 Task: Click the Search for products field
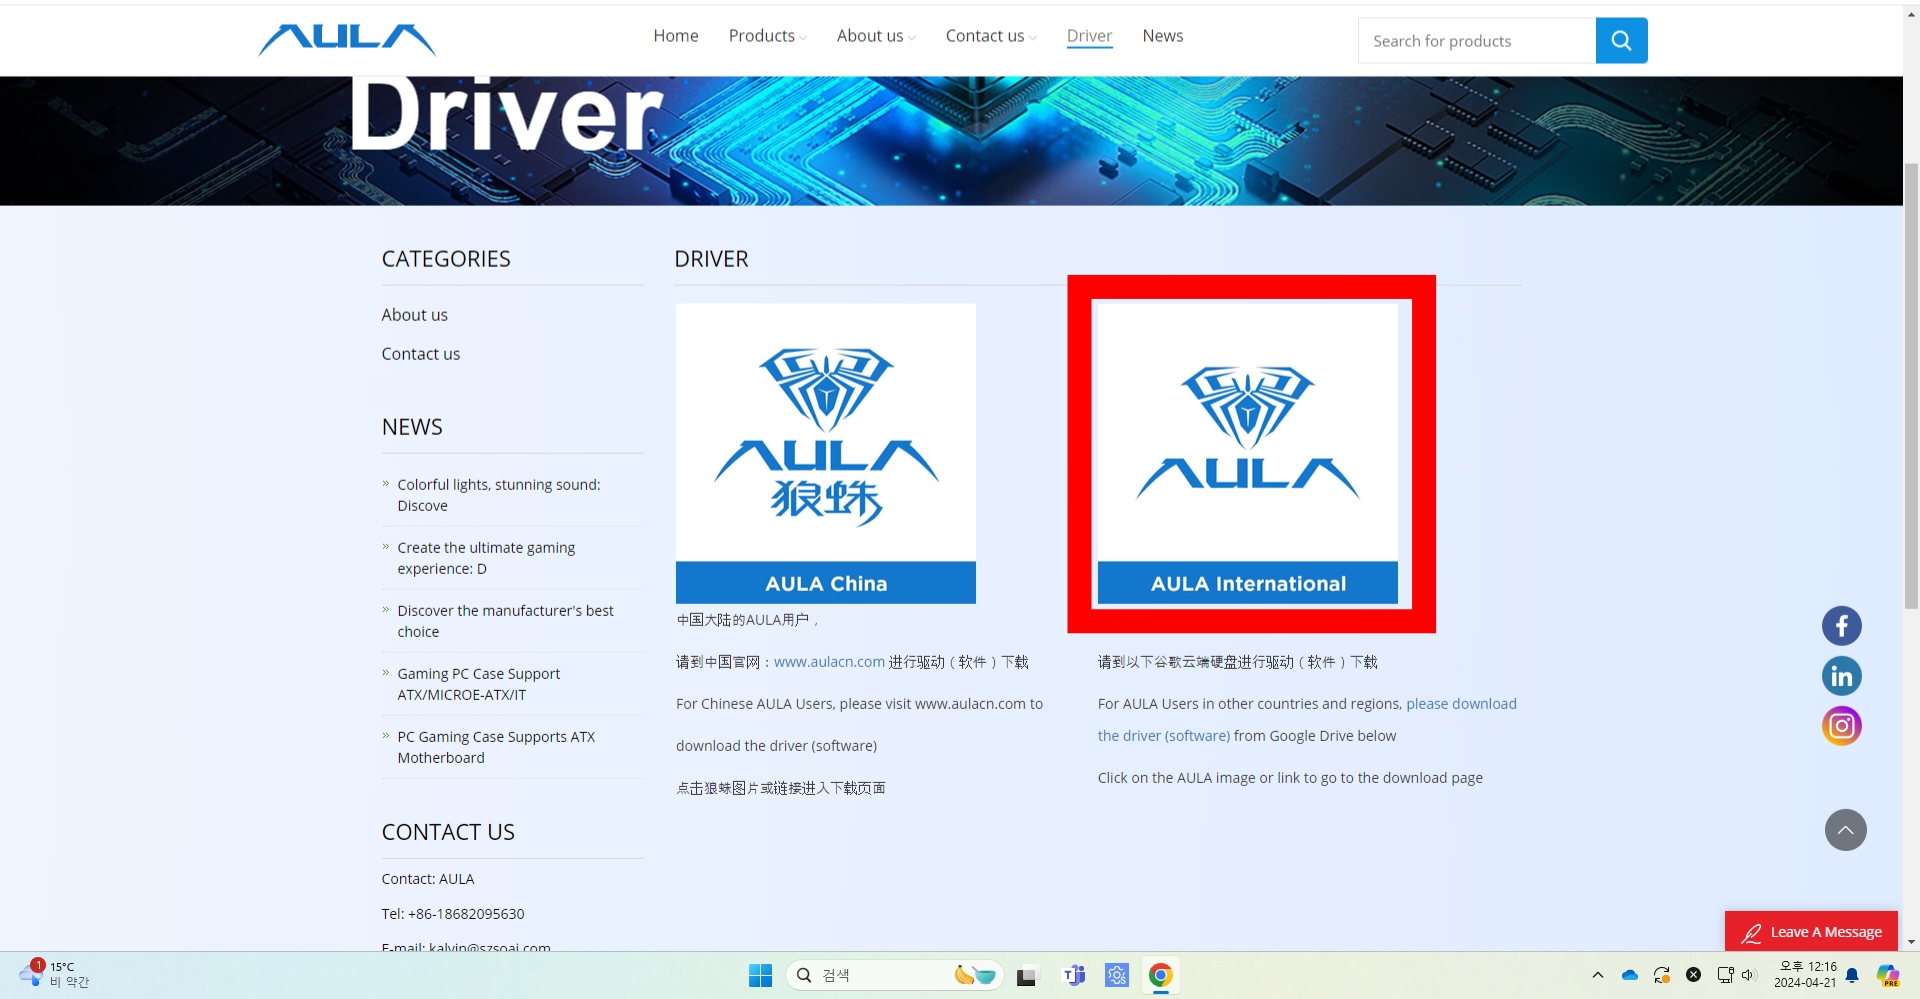[1477, 41]
